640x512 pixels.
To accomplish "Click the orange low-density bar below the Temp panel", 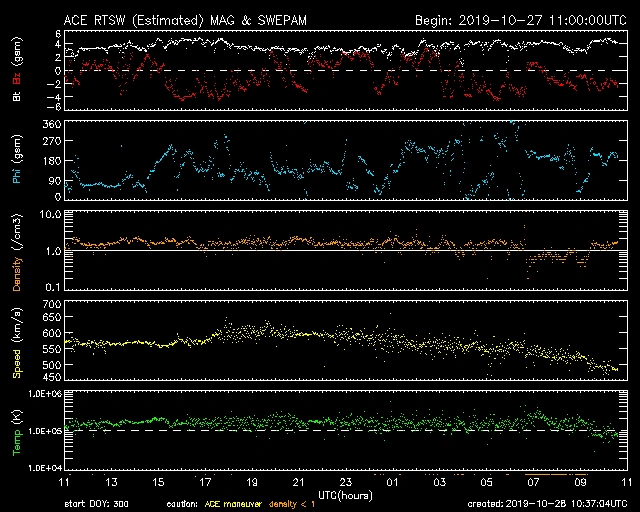I will coord(555,472).
